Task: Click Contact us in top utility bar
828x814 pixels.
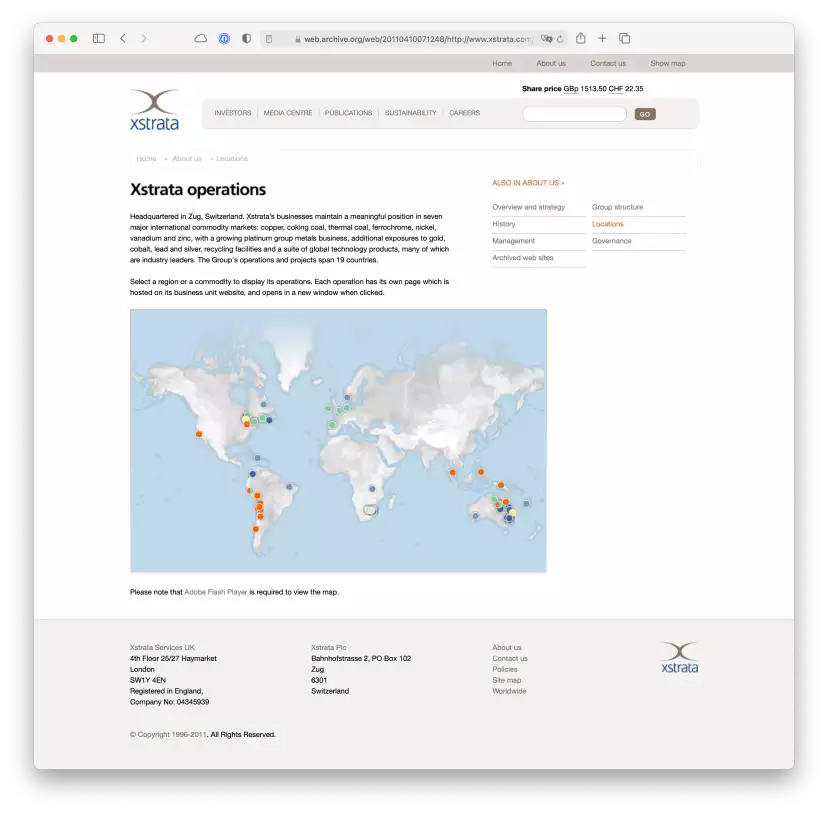Action: (x=608, y=63)
